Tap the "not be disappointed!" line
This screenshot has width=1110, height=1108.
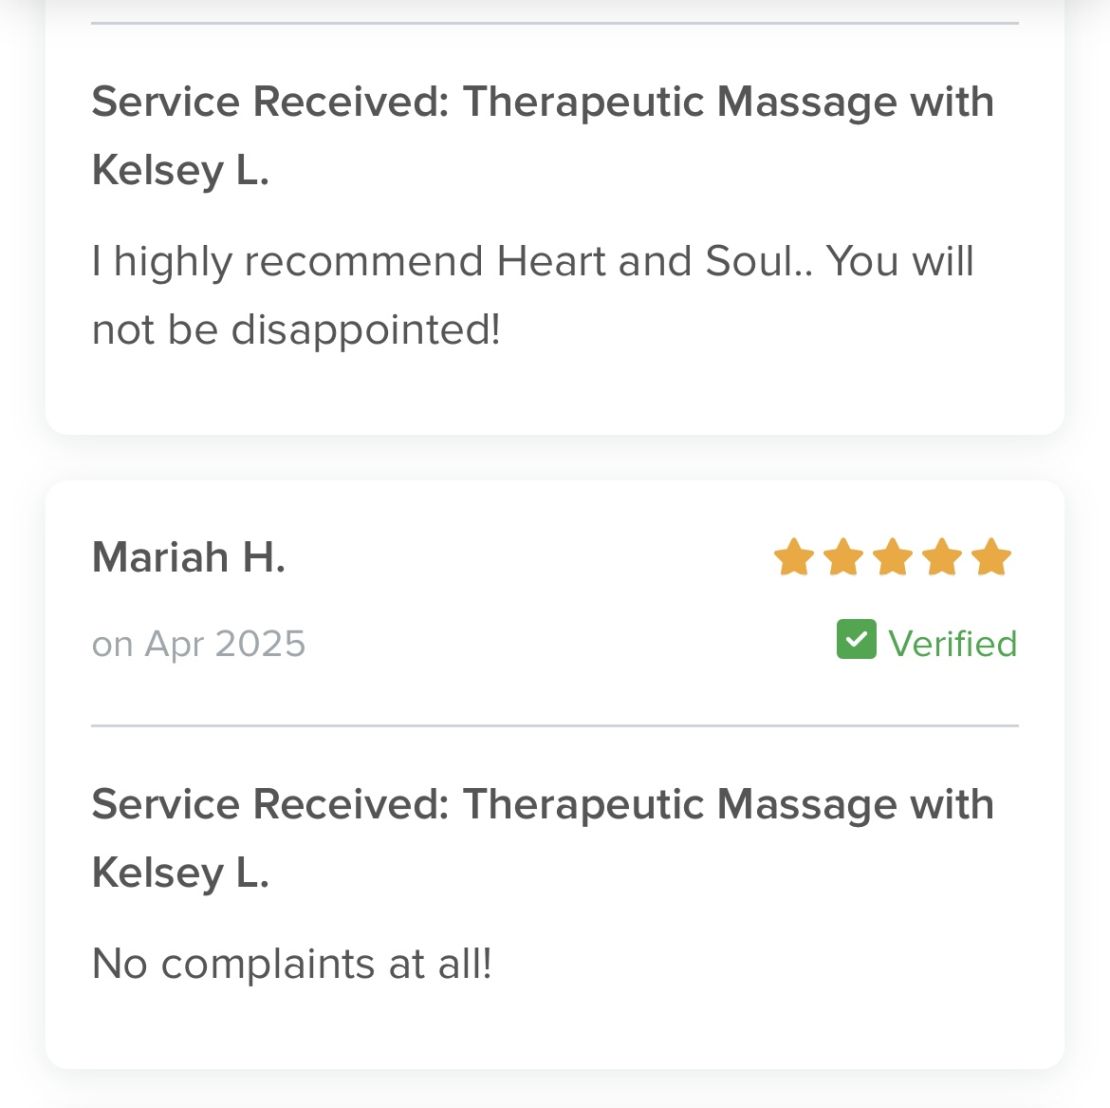pyautogui.click(x=295, y=329)
